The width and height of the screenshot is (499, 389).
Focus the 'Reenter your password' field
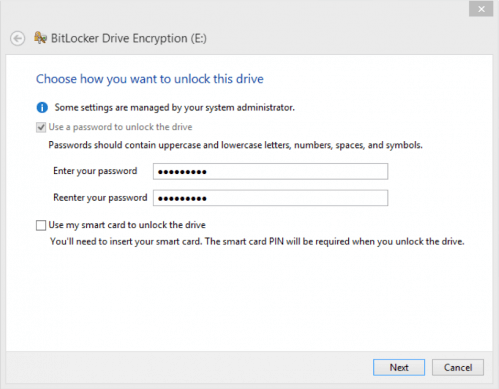click(270, 198)
